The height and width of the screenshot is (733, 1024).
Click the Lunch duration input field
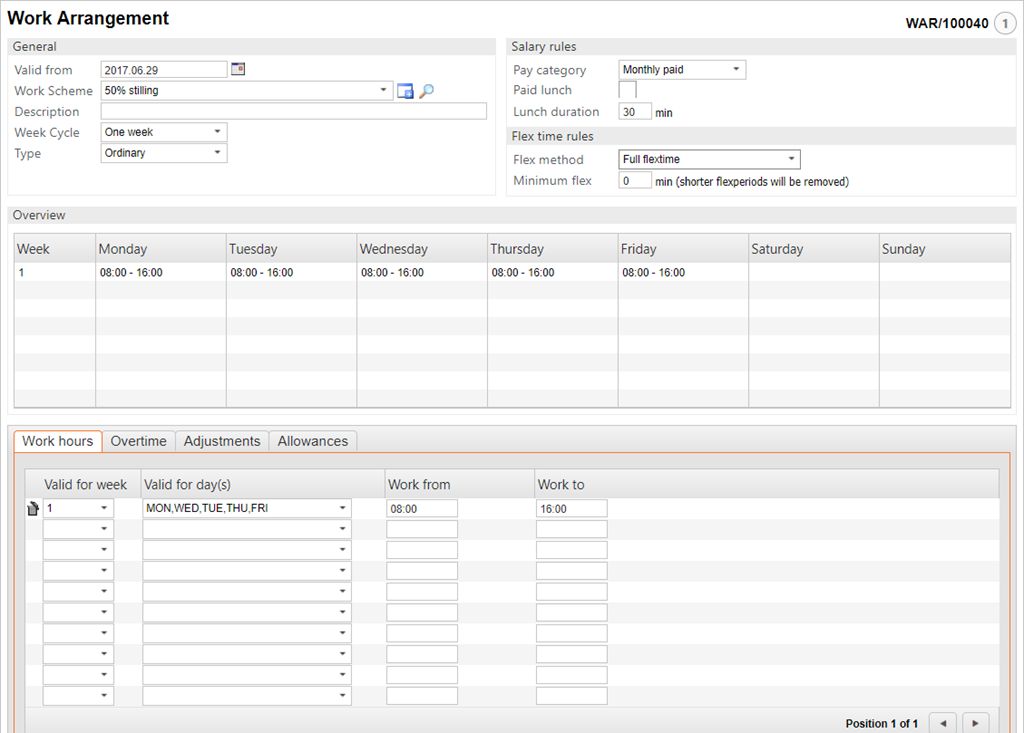click(635, 112)
